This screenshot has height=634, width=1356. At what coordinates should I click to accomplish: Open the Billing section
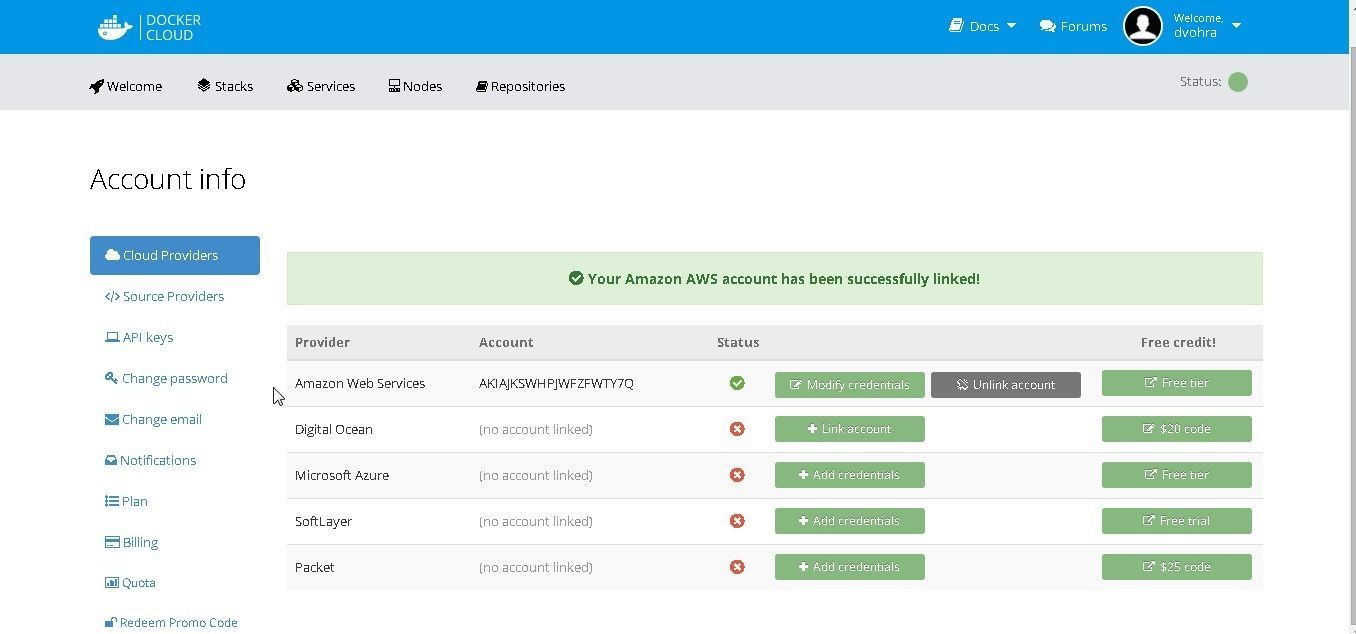click(x=131, y=542)
